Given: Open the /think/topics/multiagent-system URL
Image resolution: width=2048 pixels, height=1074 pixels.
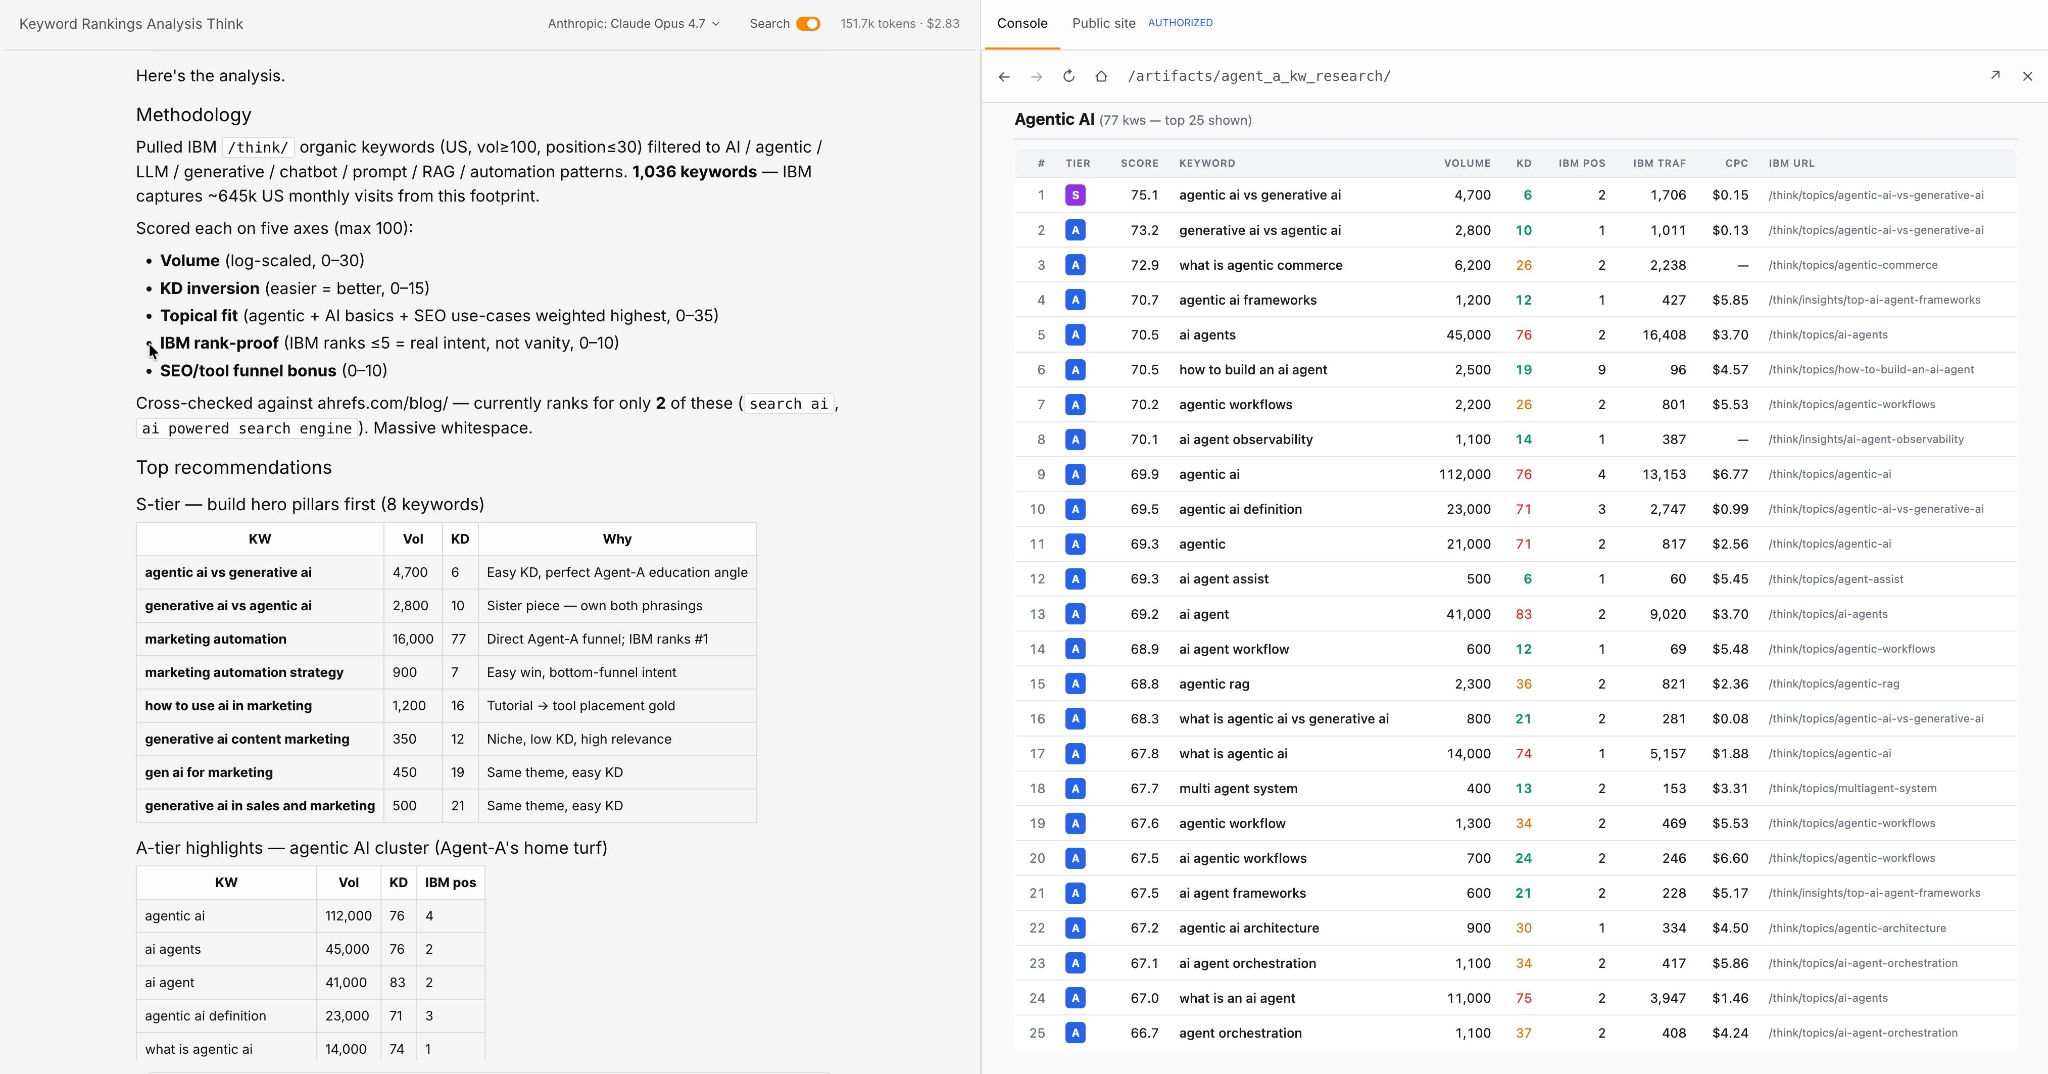Looking at the screenshot, I should (1851, 788).
